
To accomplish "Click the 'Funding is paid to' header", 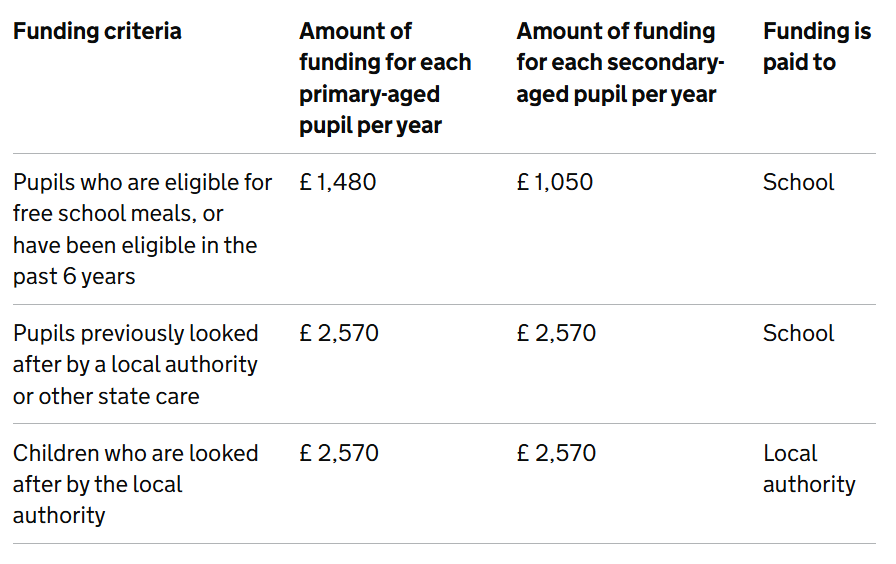I will tap(817, 47).
